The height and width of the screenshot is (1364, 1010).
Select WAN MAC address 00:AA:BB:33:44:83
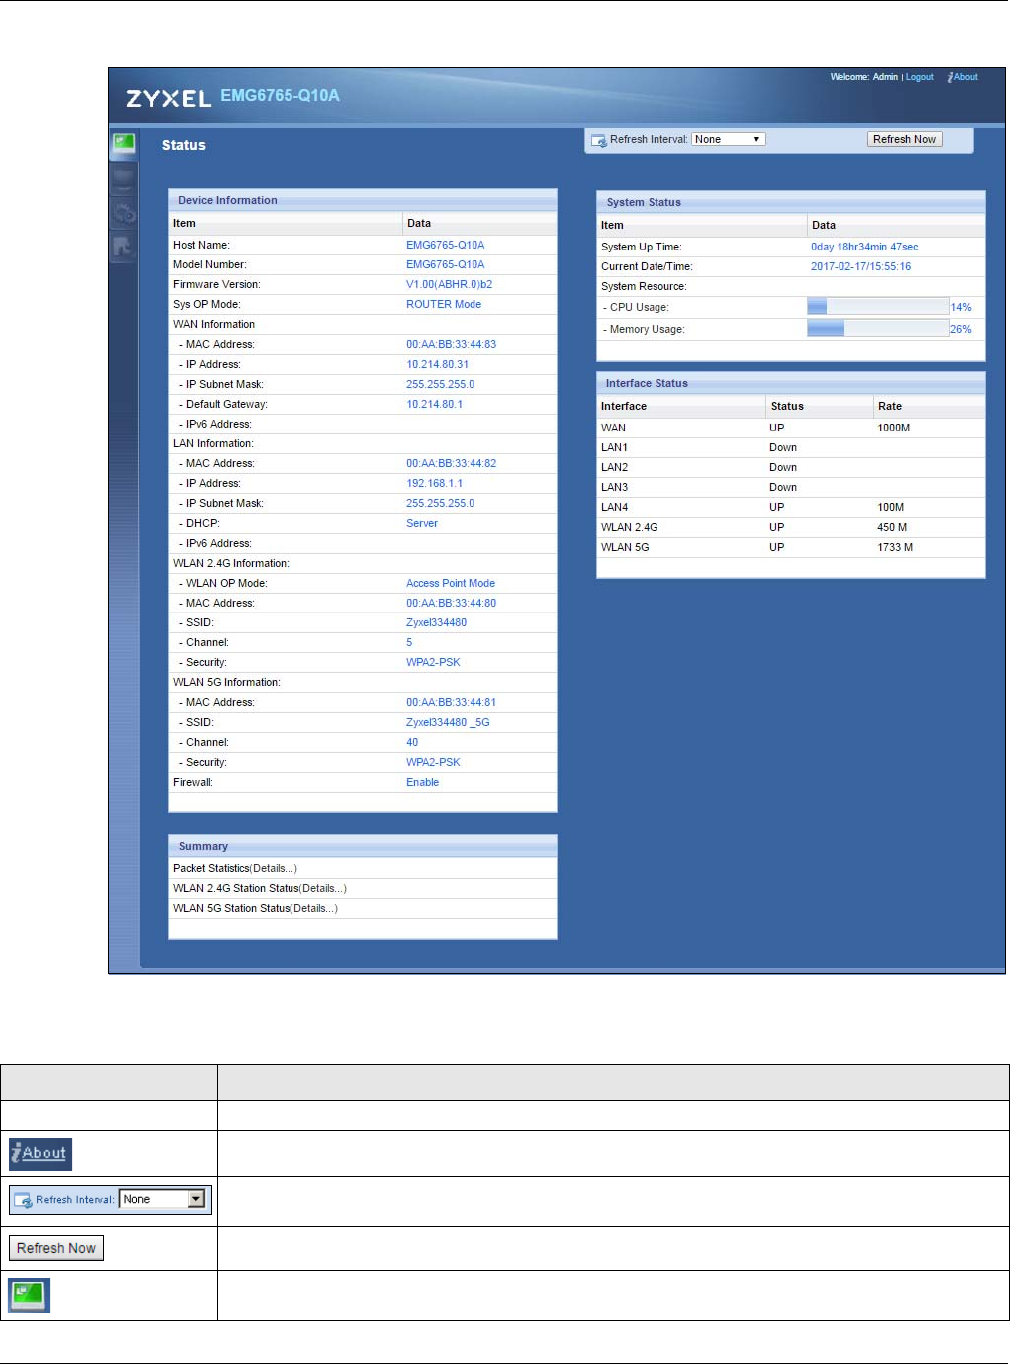coord(451,344)
